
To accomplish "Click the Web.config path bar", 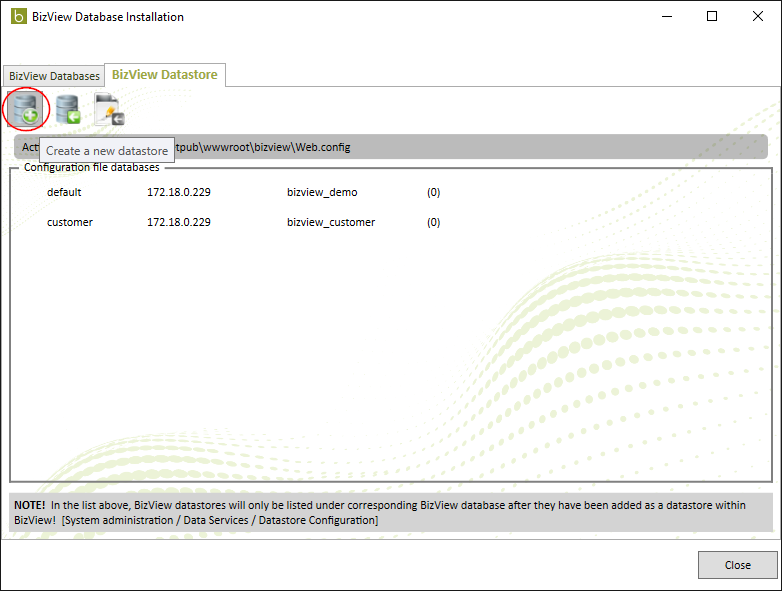I will (391, 147).
